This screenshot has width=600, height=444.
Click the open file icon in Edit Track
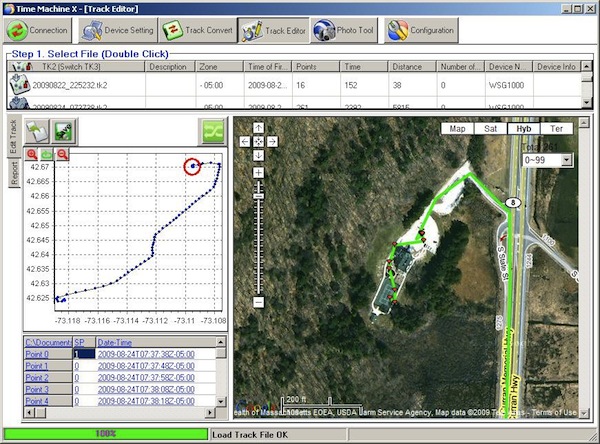37,131
